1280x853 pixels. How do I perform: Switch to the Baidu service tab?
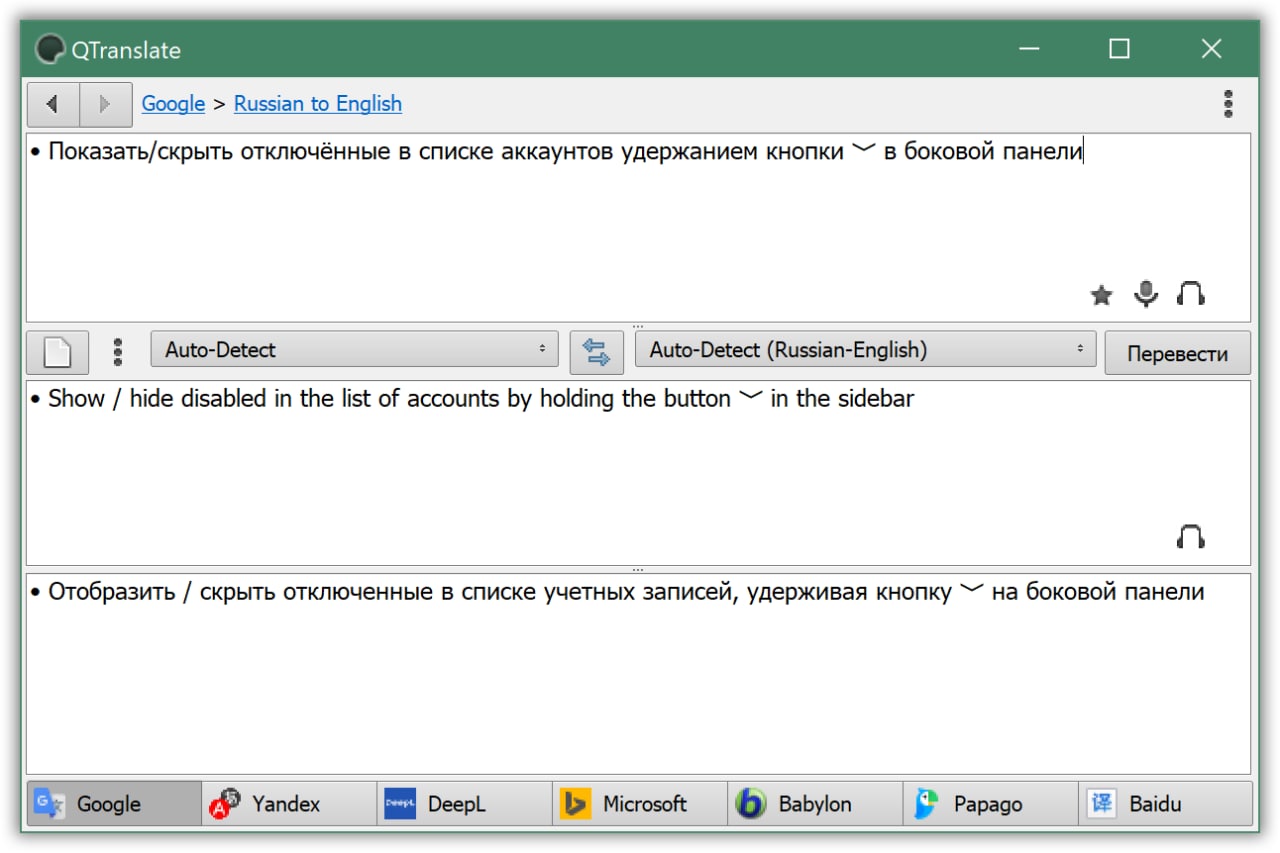click(x=1165, y=804)
